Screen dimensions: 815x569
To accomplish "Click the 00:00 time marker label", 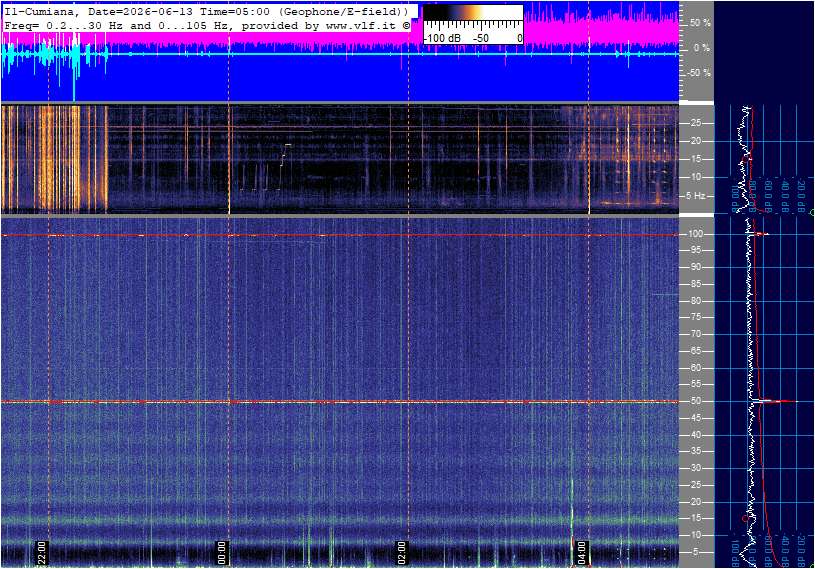I will pos(222,553).
